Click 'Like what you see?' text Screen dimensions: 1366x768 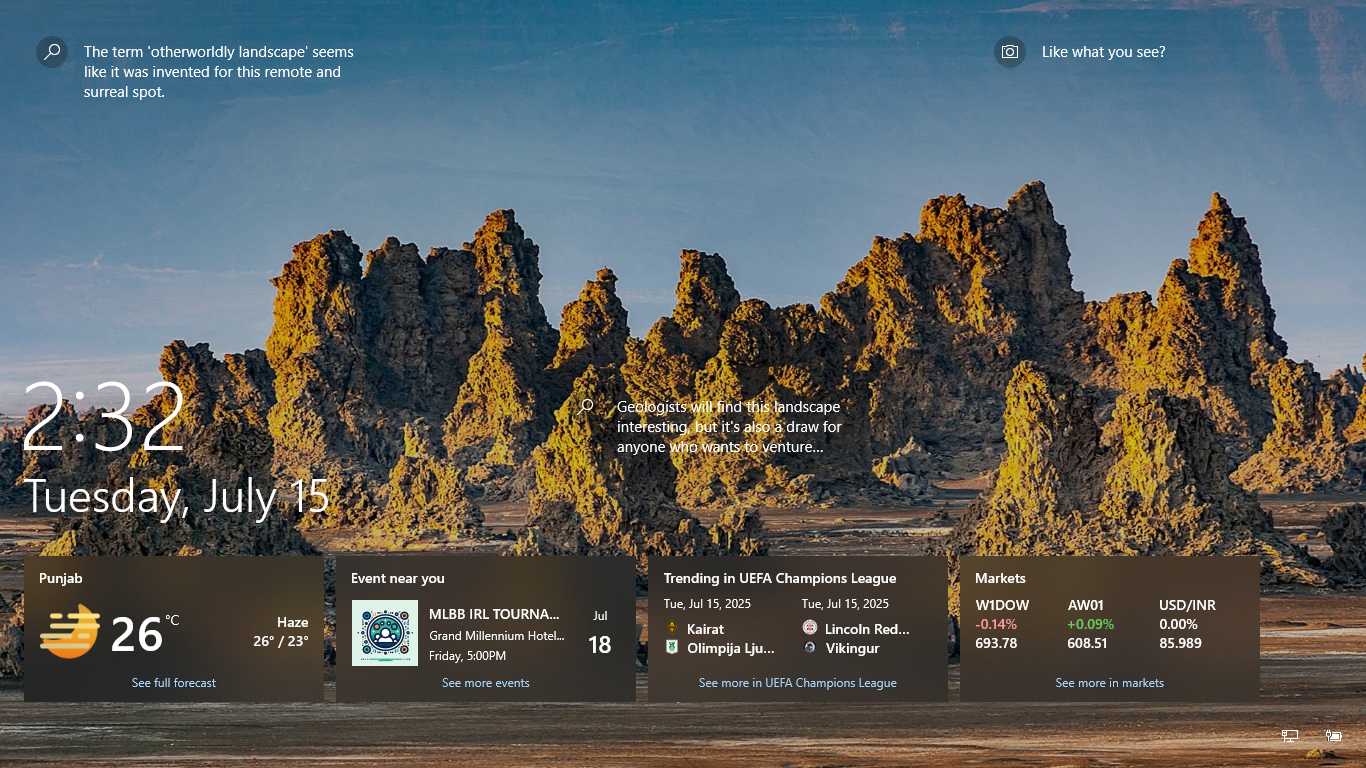pos(1104,52)
